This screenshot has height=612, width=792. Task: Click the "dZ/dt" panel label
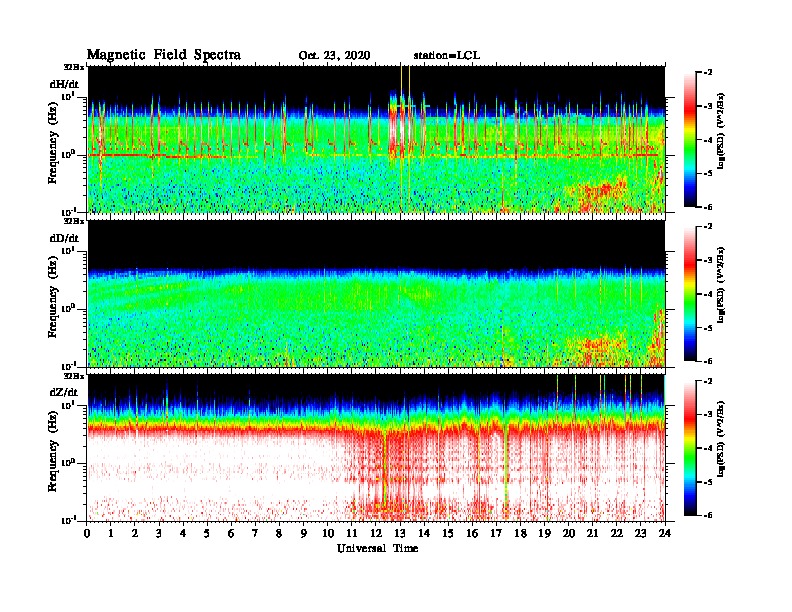point(64,392)
